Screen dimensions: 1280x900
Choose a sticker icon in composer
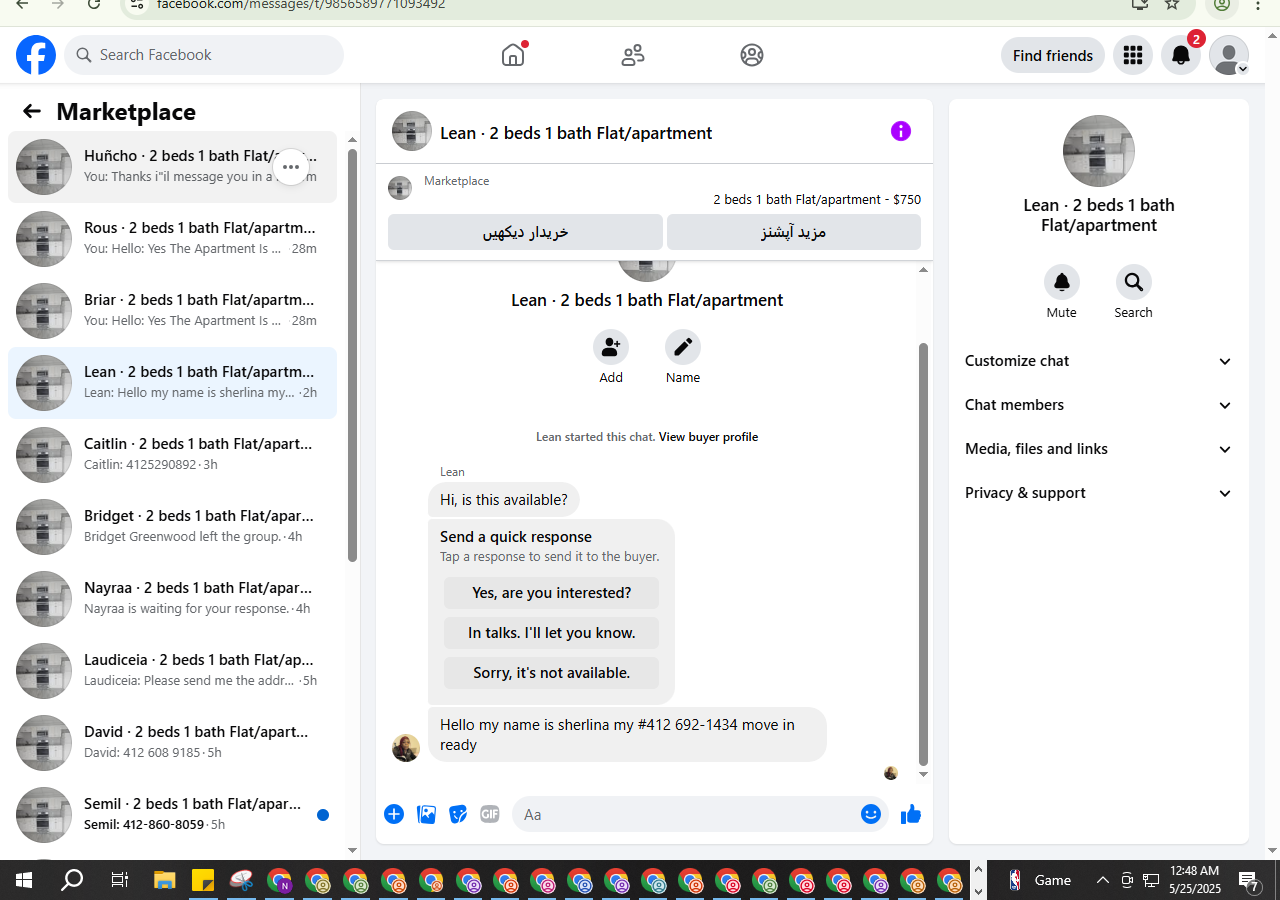458,814
